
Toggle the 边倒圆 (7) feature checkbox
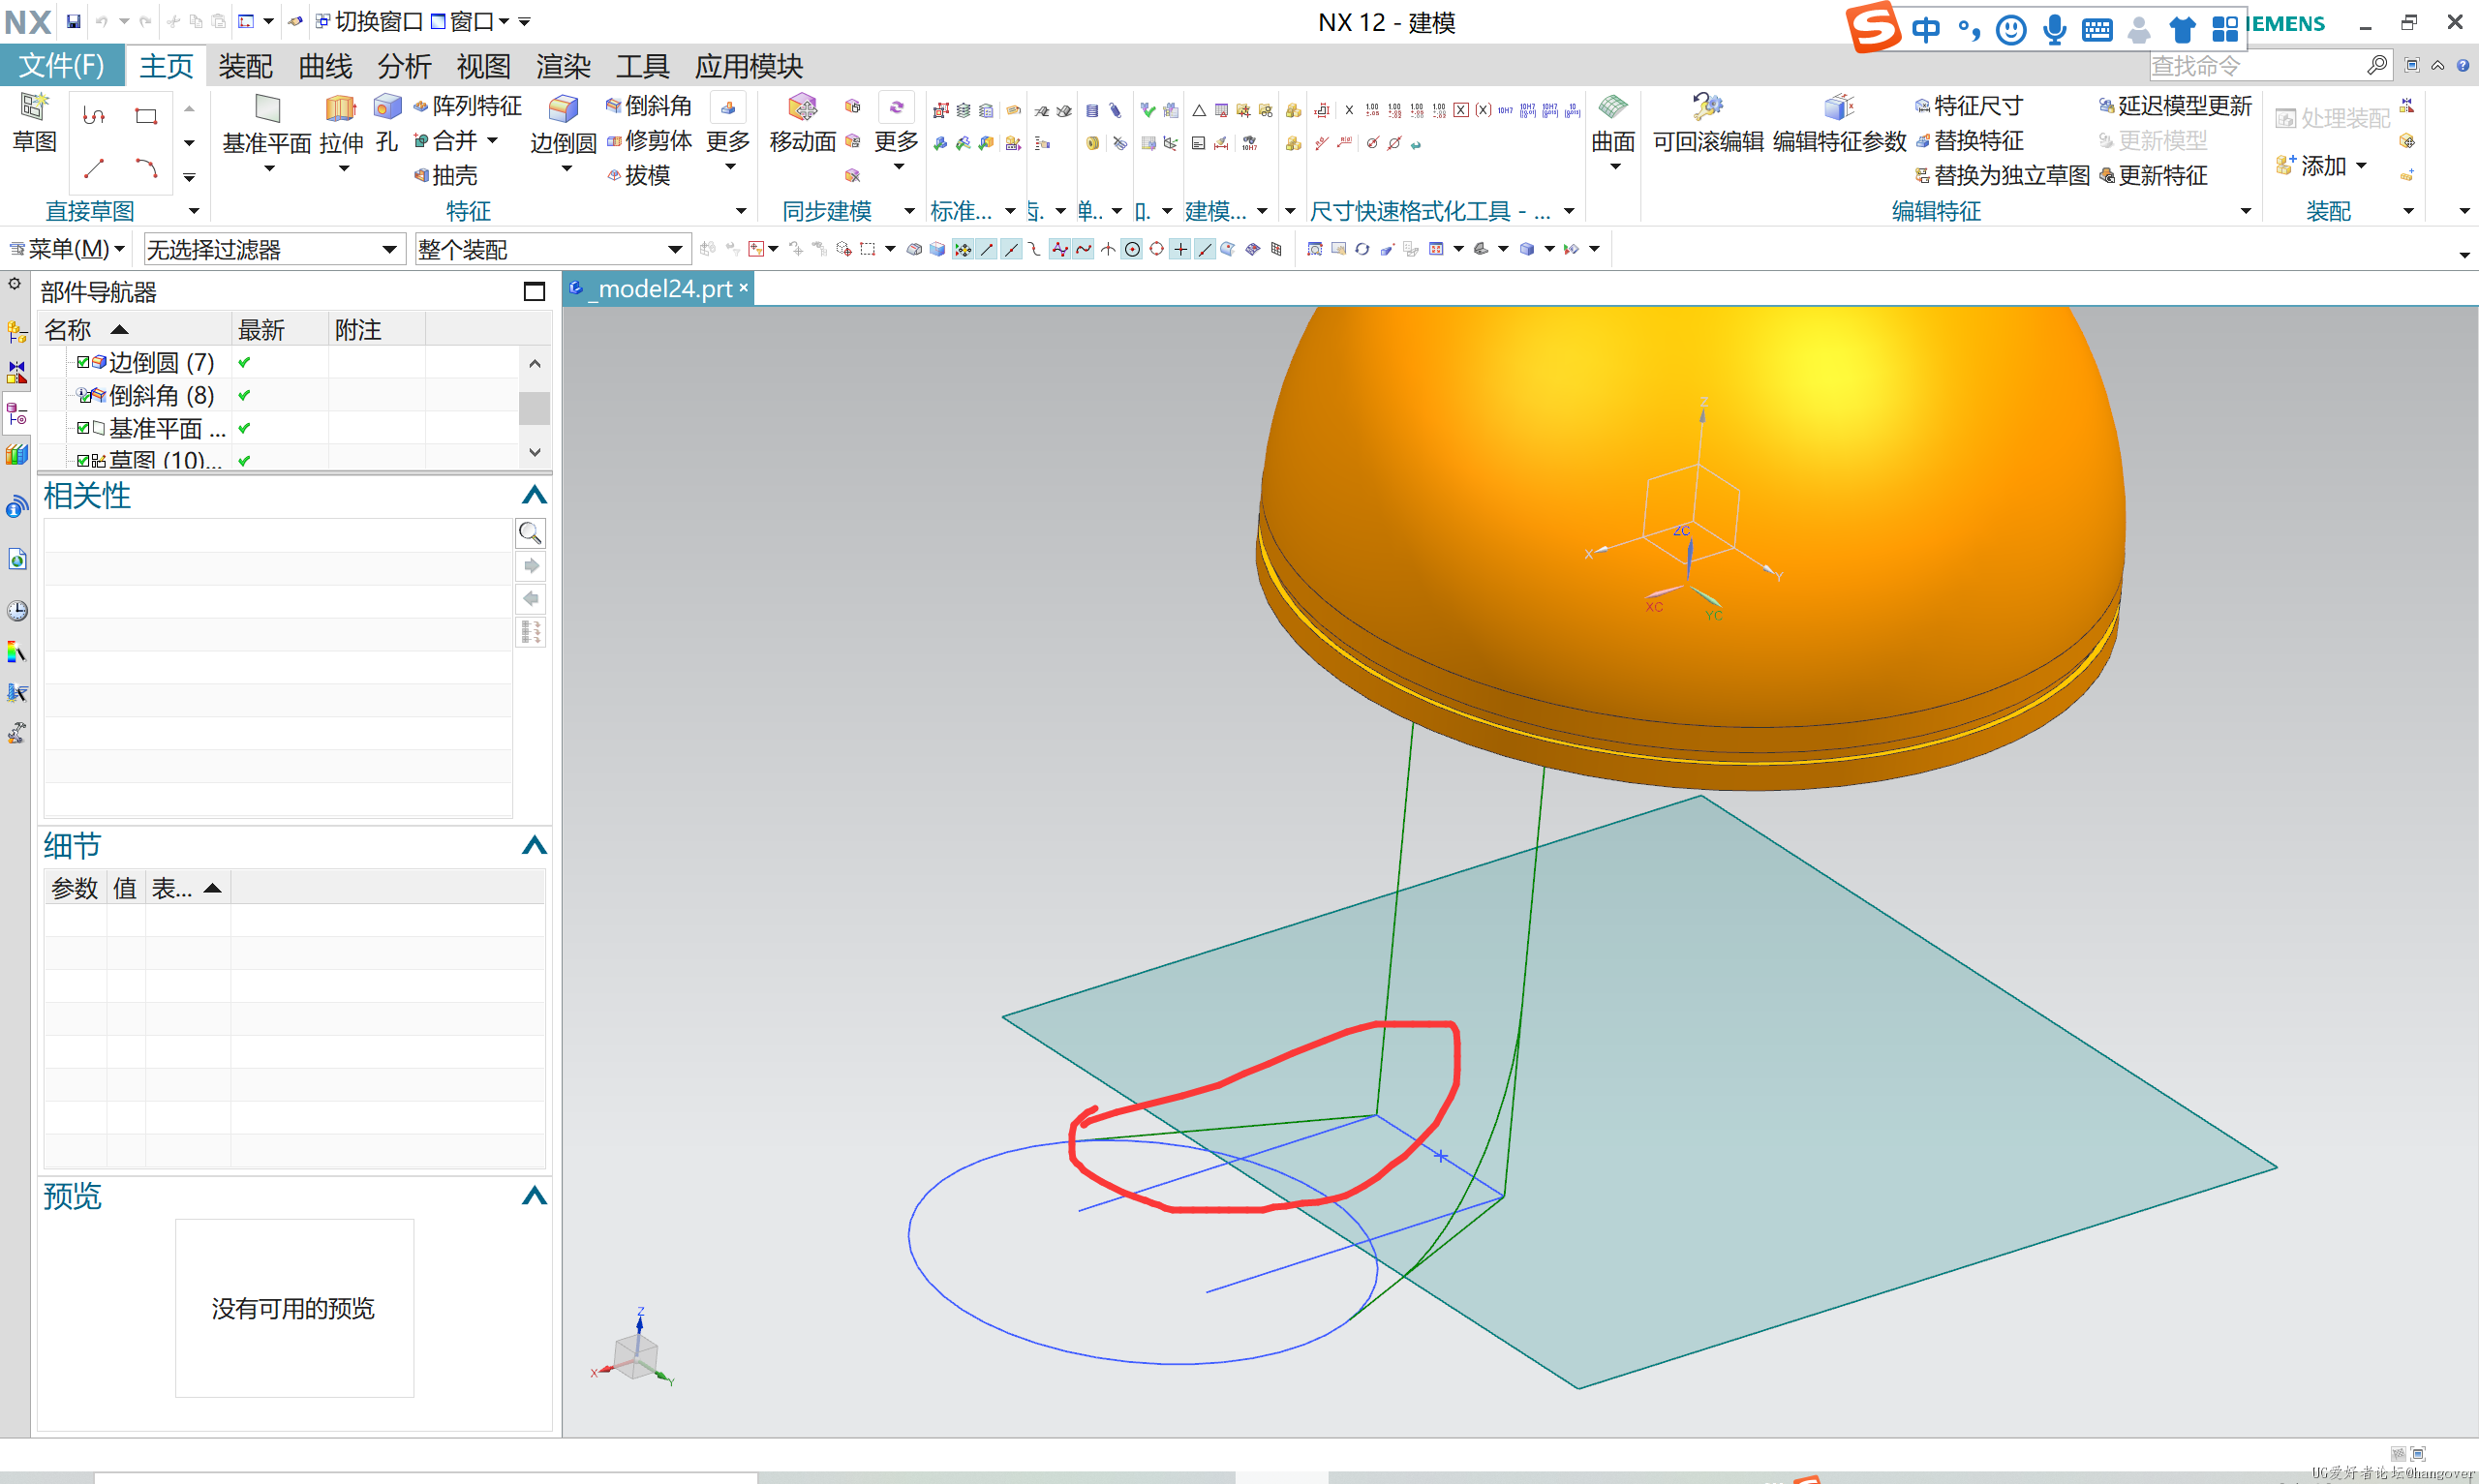pos(83,362)
